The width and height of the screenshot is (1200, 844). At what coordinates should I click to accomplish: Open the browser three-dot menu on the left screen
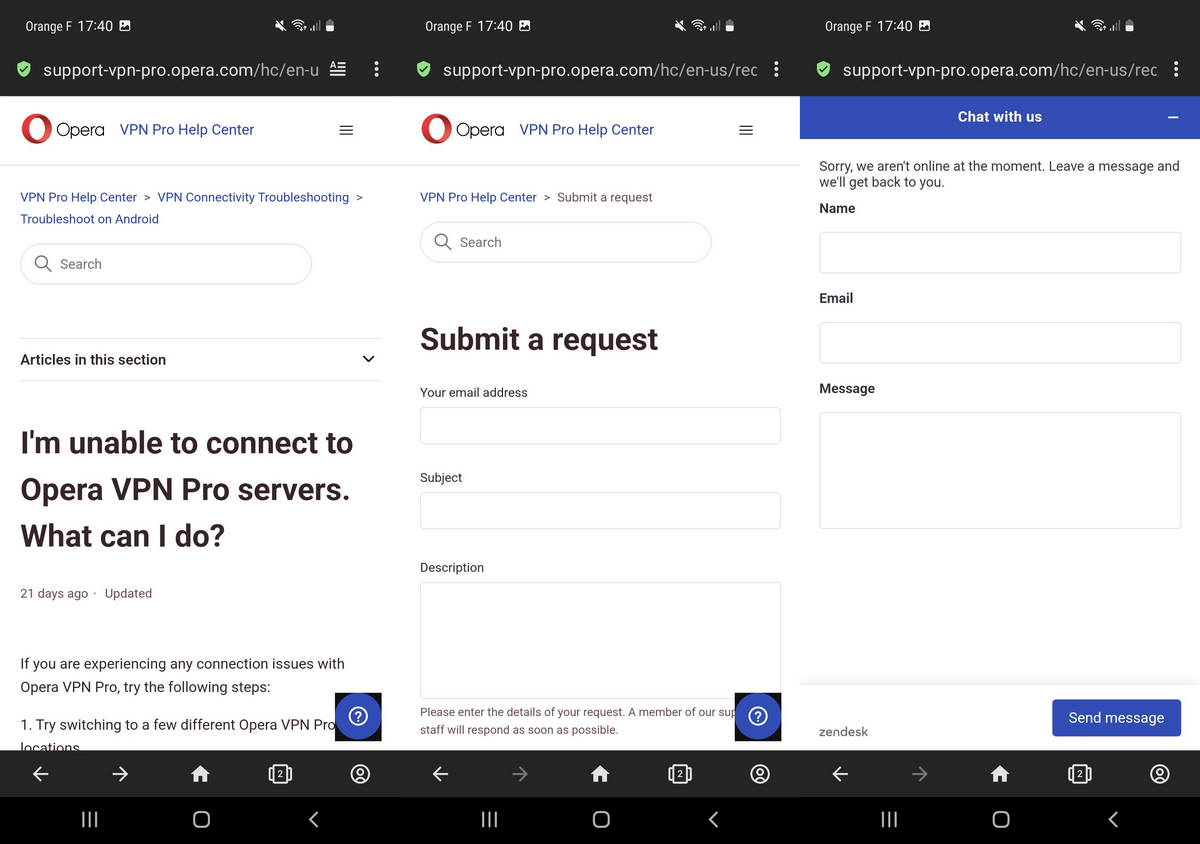tap(376, 69)
